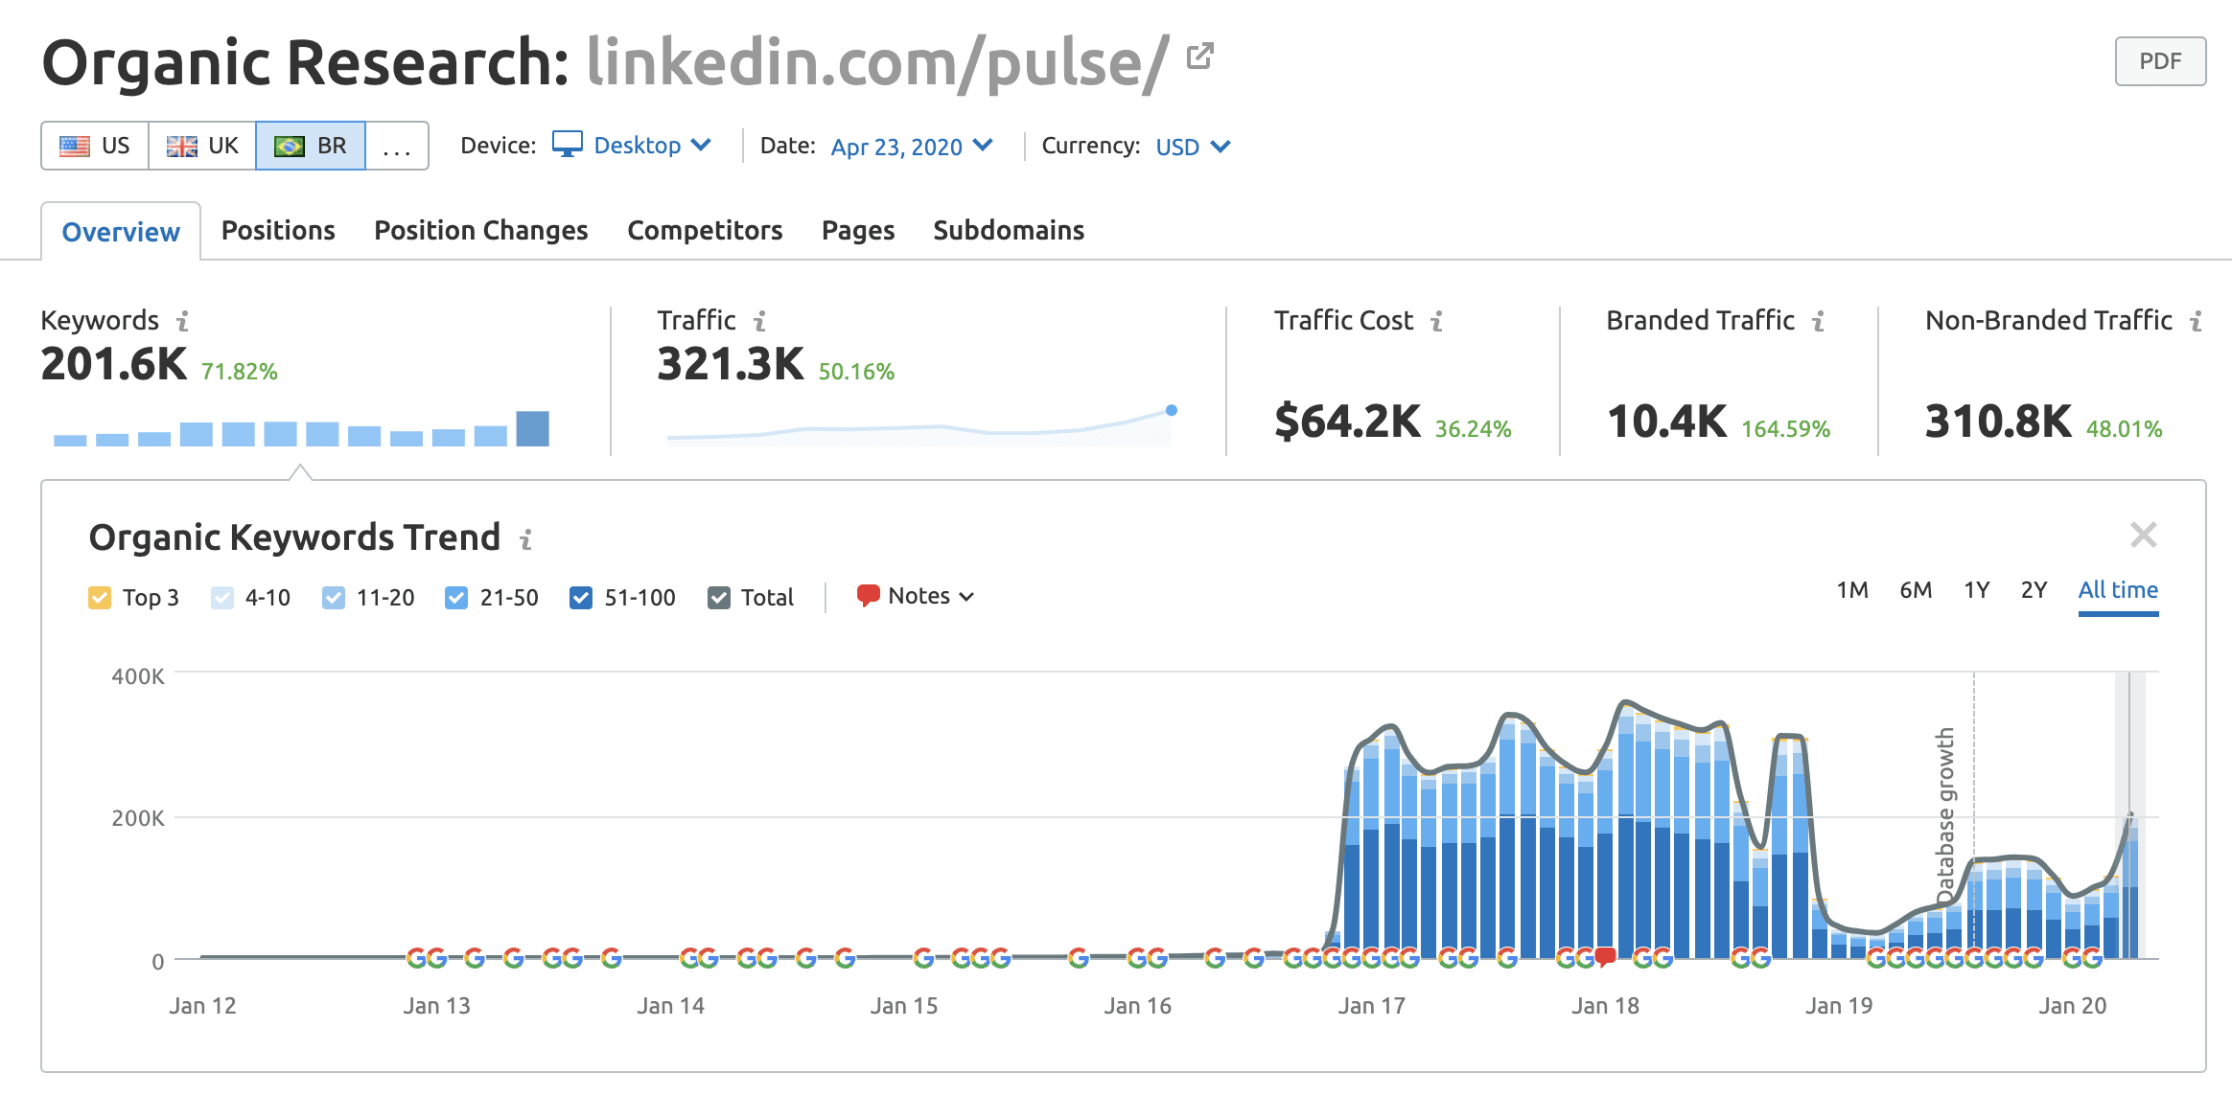Close the Organic Keywords Trend panel
2232x1096 pixels.
point(2143,535)
